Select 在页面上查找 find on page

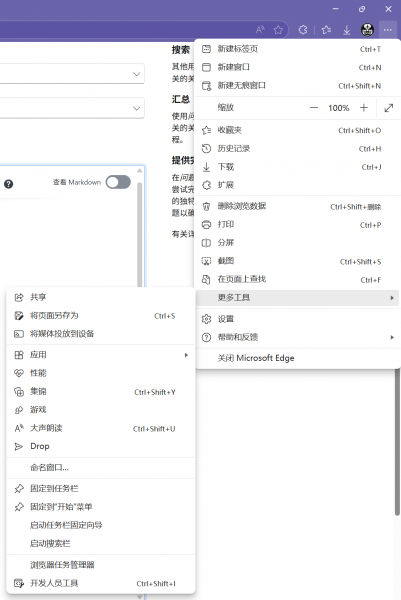(x=295, y=279)
